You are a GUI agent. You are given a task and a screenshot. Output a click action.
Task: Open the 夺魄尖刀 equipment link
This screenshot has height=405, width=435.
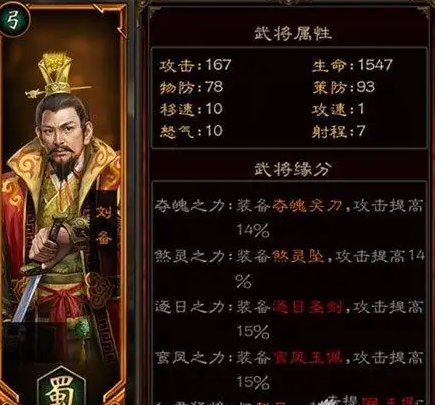(307, 206)
